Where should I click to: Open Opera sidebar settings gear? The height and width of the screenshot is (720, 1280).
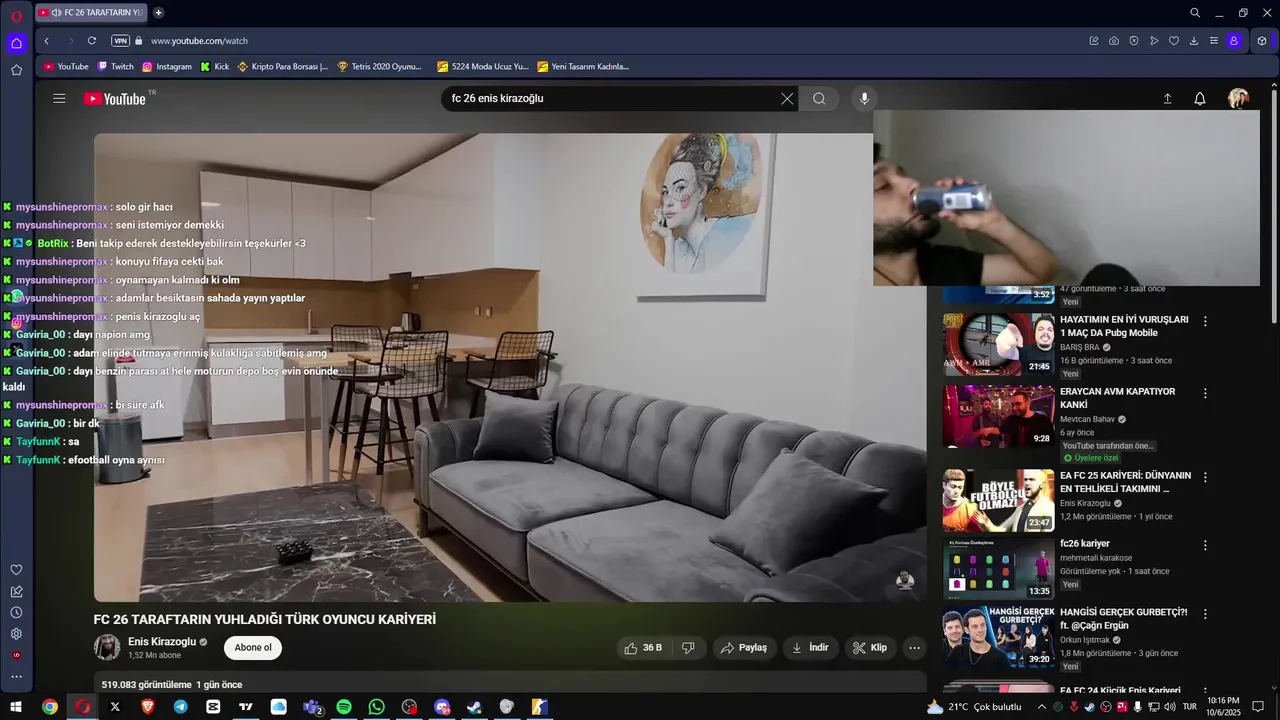16,634
